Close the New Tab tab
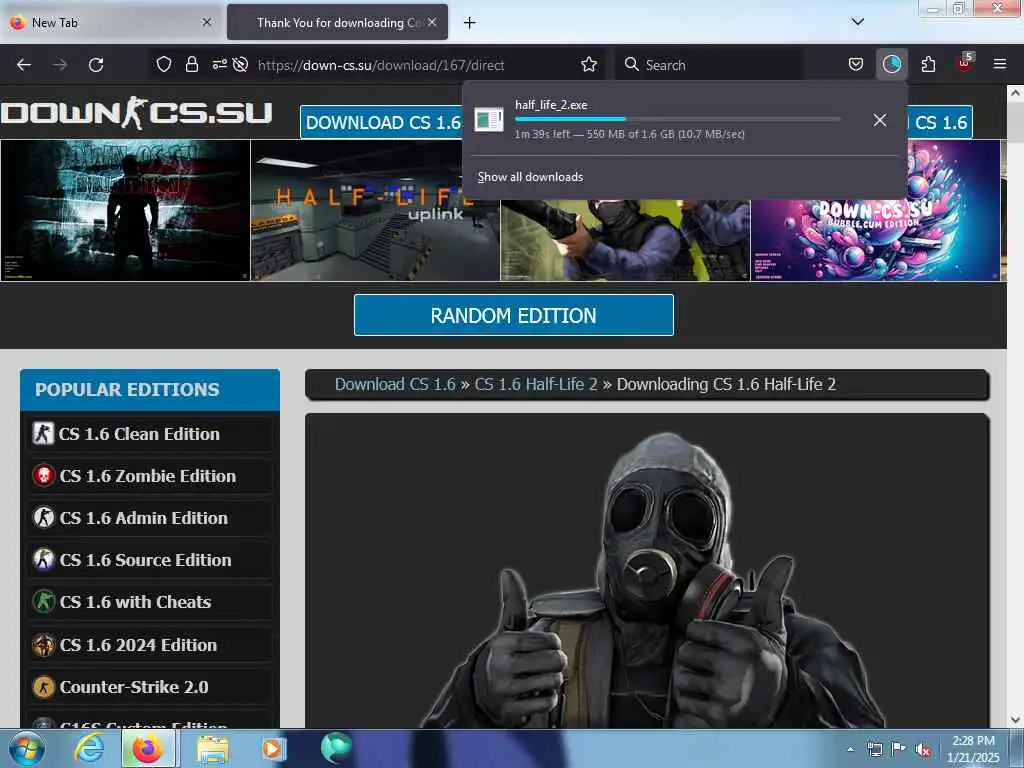Screen dimensions: 1024x768 (207, 22)
